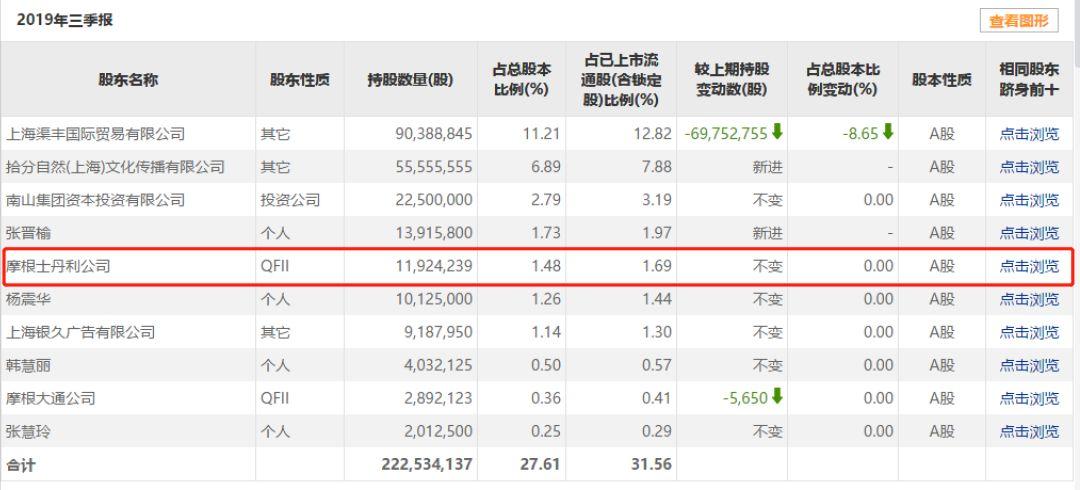Select shareholder name 南山集团资本投资有限公司
1080x490 pixels.
95,200
